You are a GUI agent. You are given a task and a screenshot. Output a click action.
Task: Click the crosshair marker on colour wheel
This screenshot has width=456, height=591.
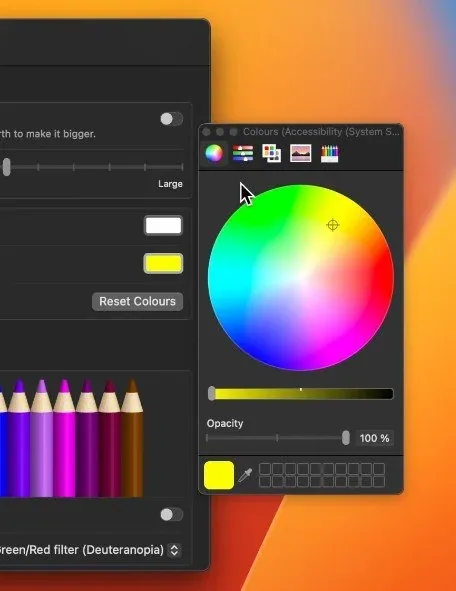point(333,225)
